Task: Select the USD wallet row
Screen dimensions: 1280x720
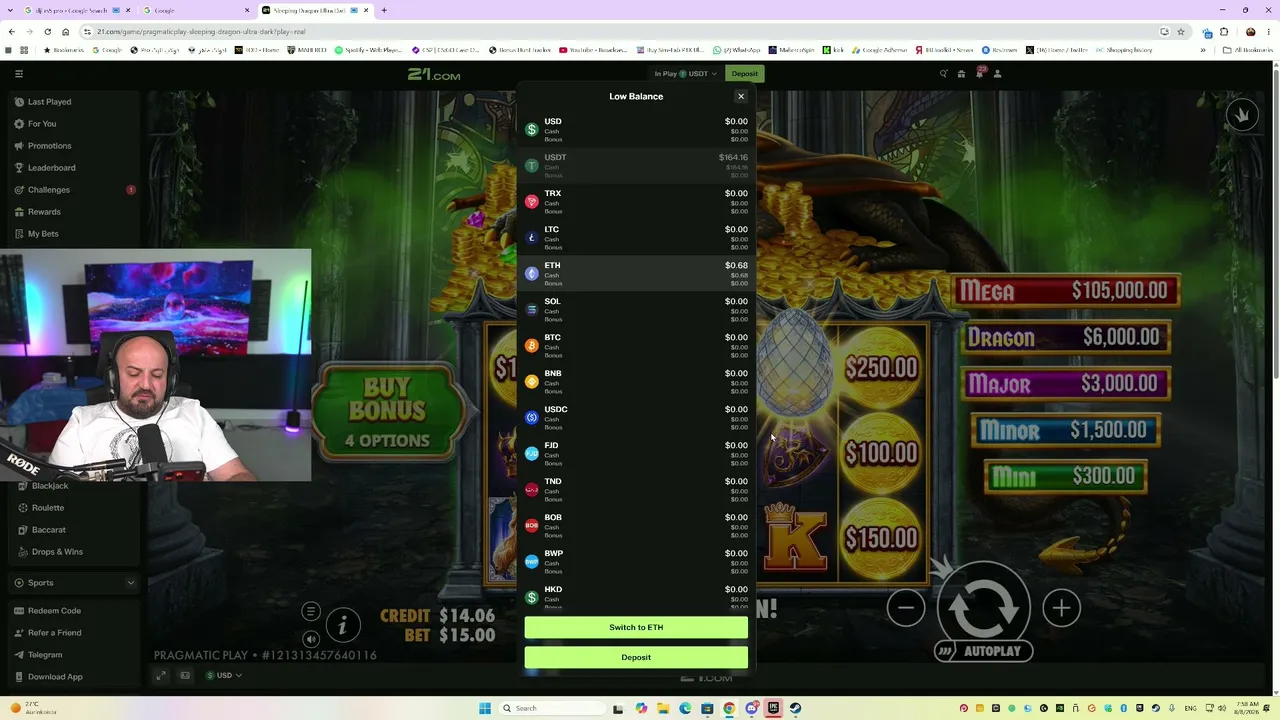Action: [x=636, y=129]
